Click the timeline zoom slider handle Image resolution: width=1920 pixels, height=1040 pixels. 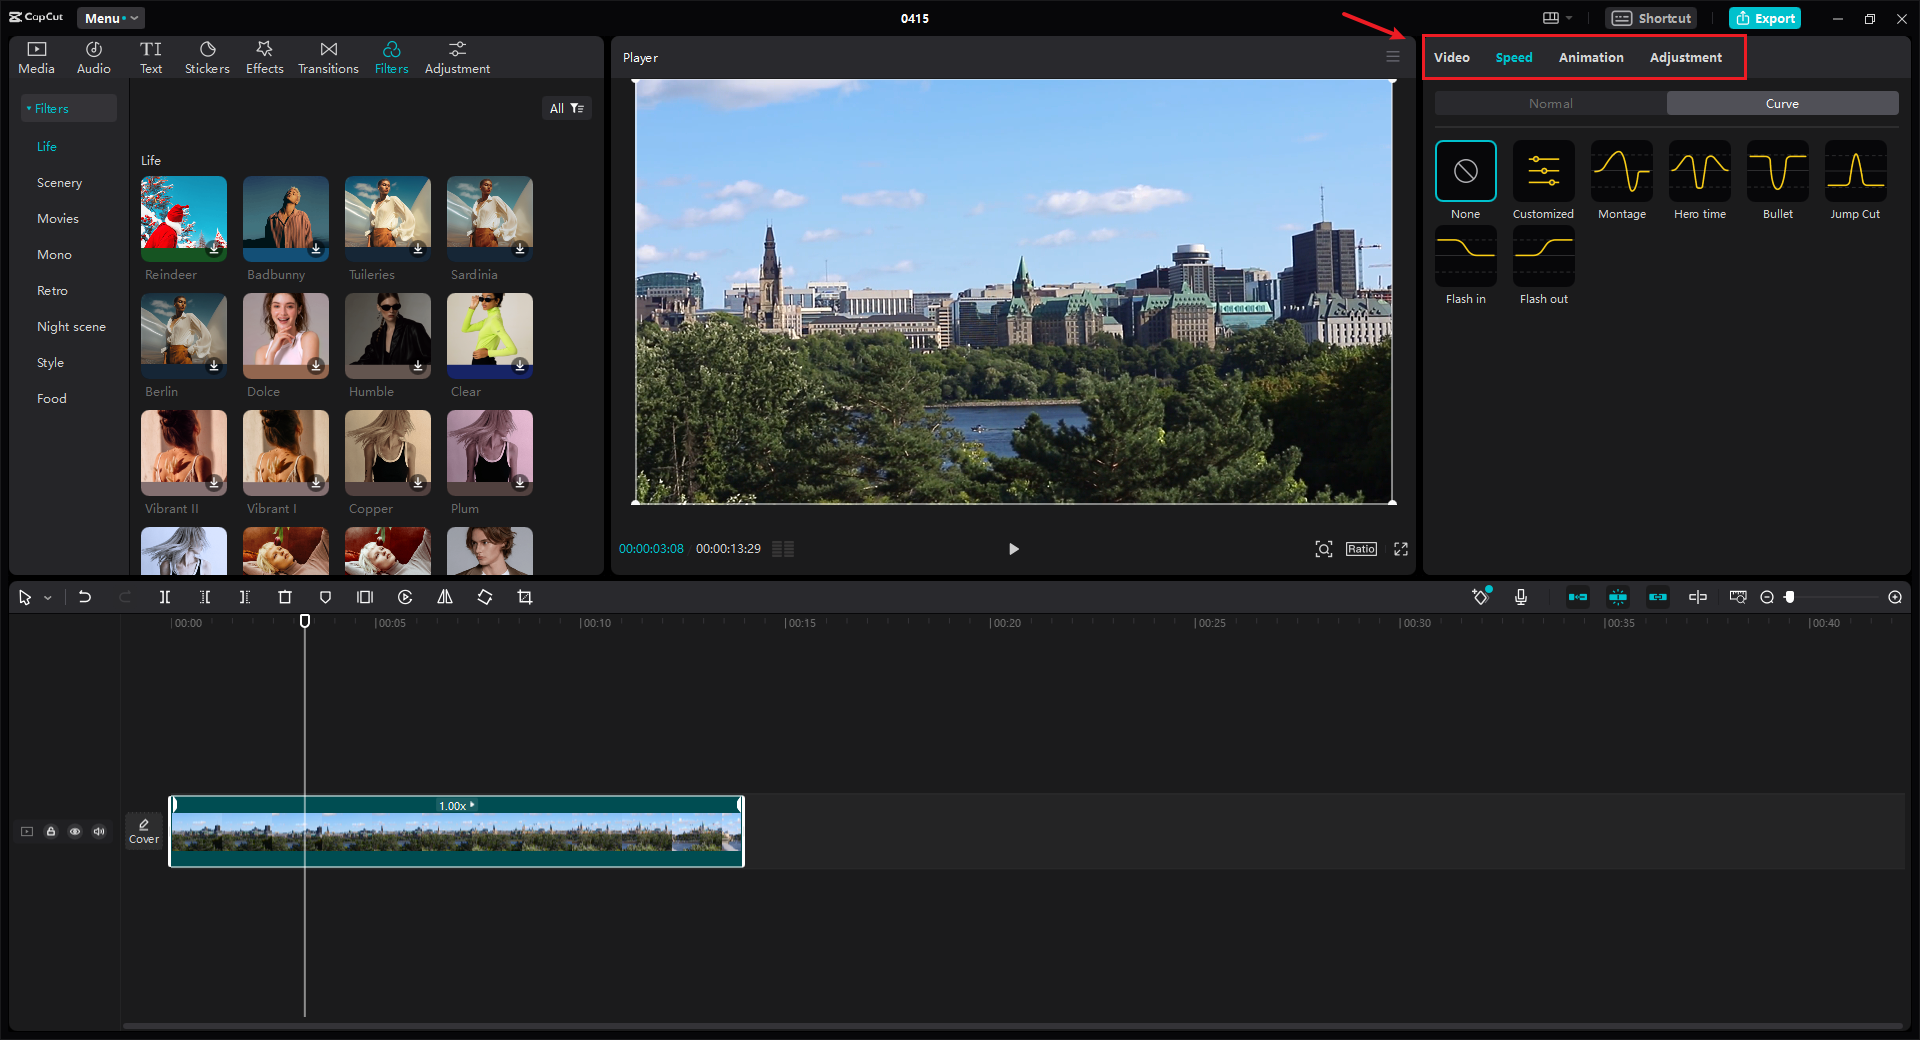(1790, 597)
